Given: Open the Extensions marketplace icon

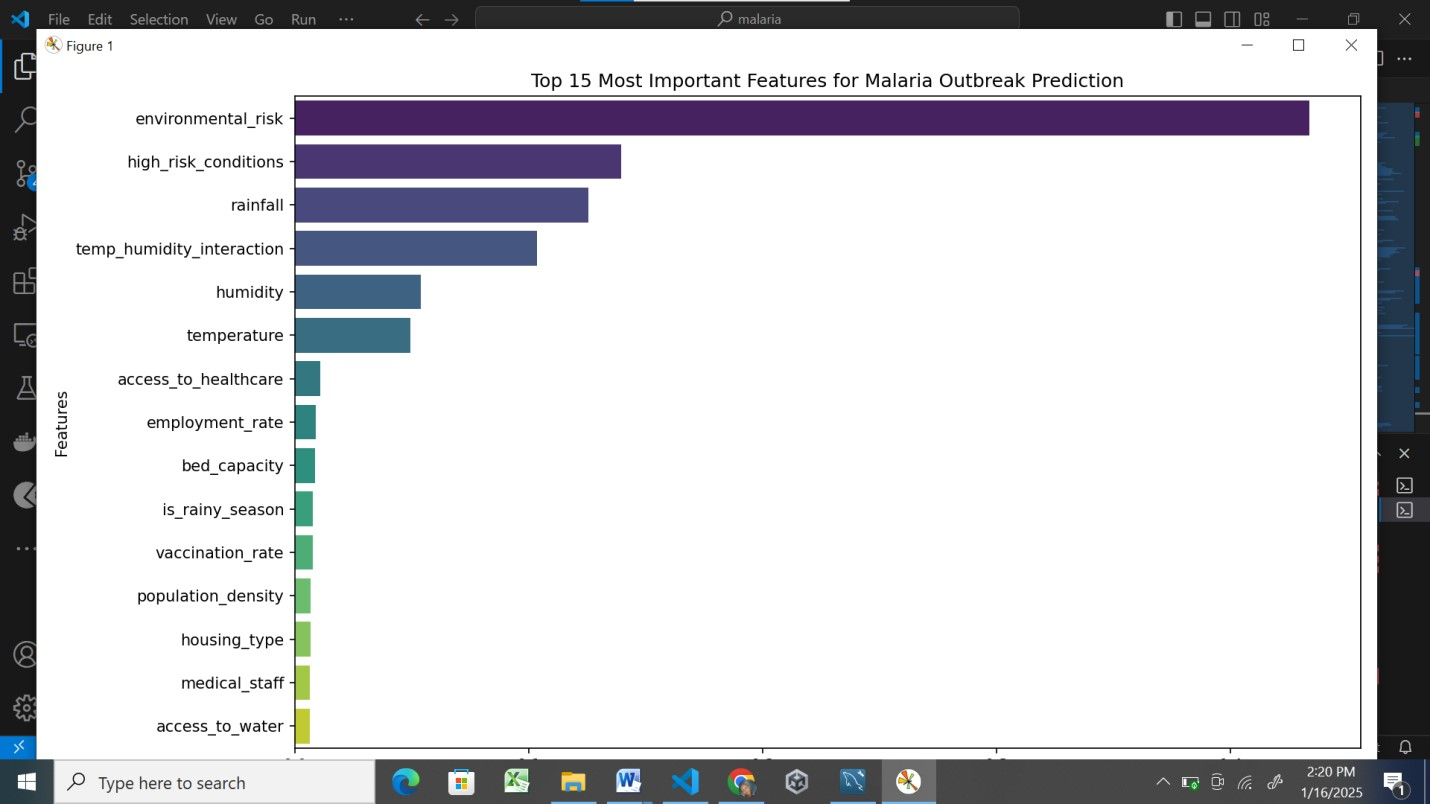Looking at the screenshot, I should tap(24, 282).
